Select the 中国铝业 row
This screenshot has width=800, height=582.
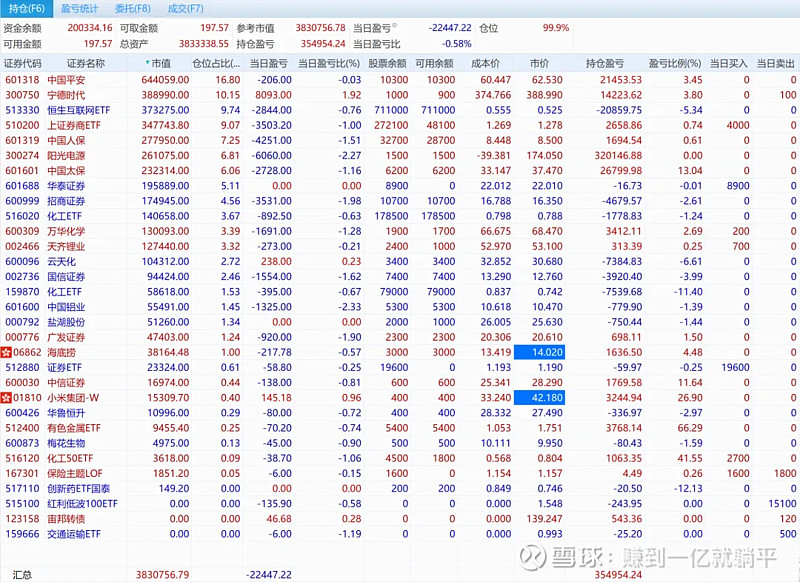pos(400,307)
